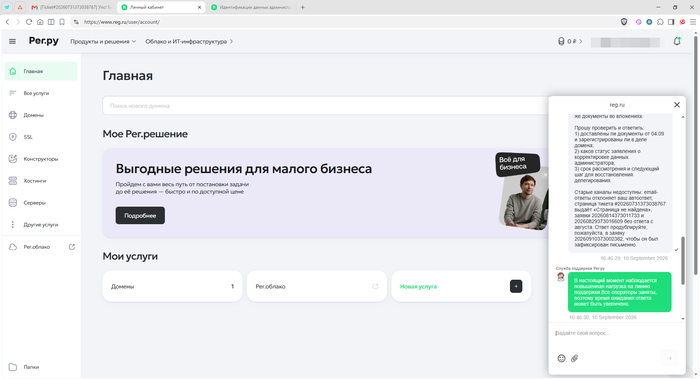
Task: Click the globe icon for Домены
Action: click(13, 115)
